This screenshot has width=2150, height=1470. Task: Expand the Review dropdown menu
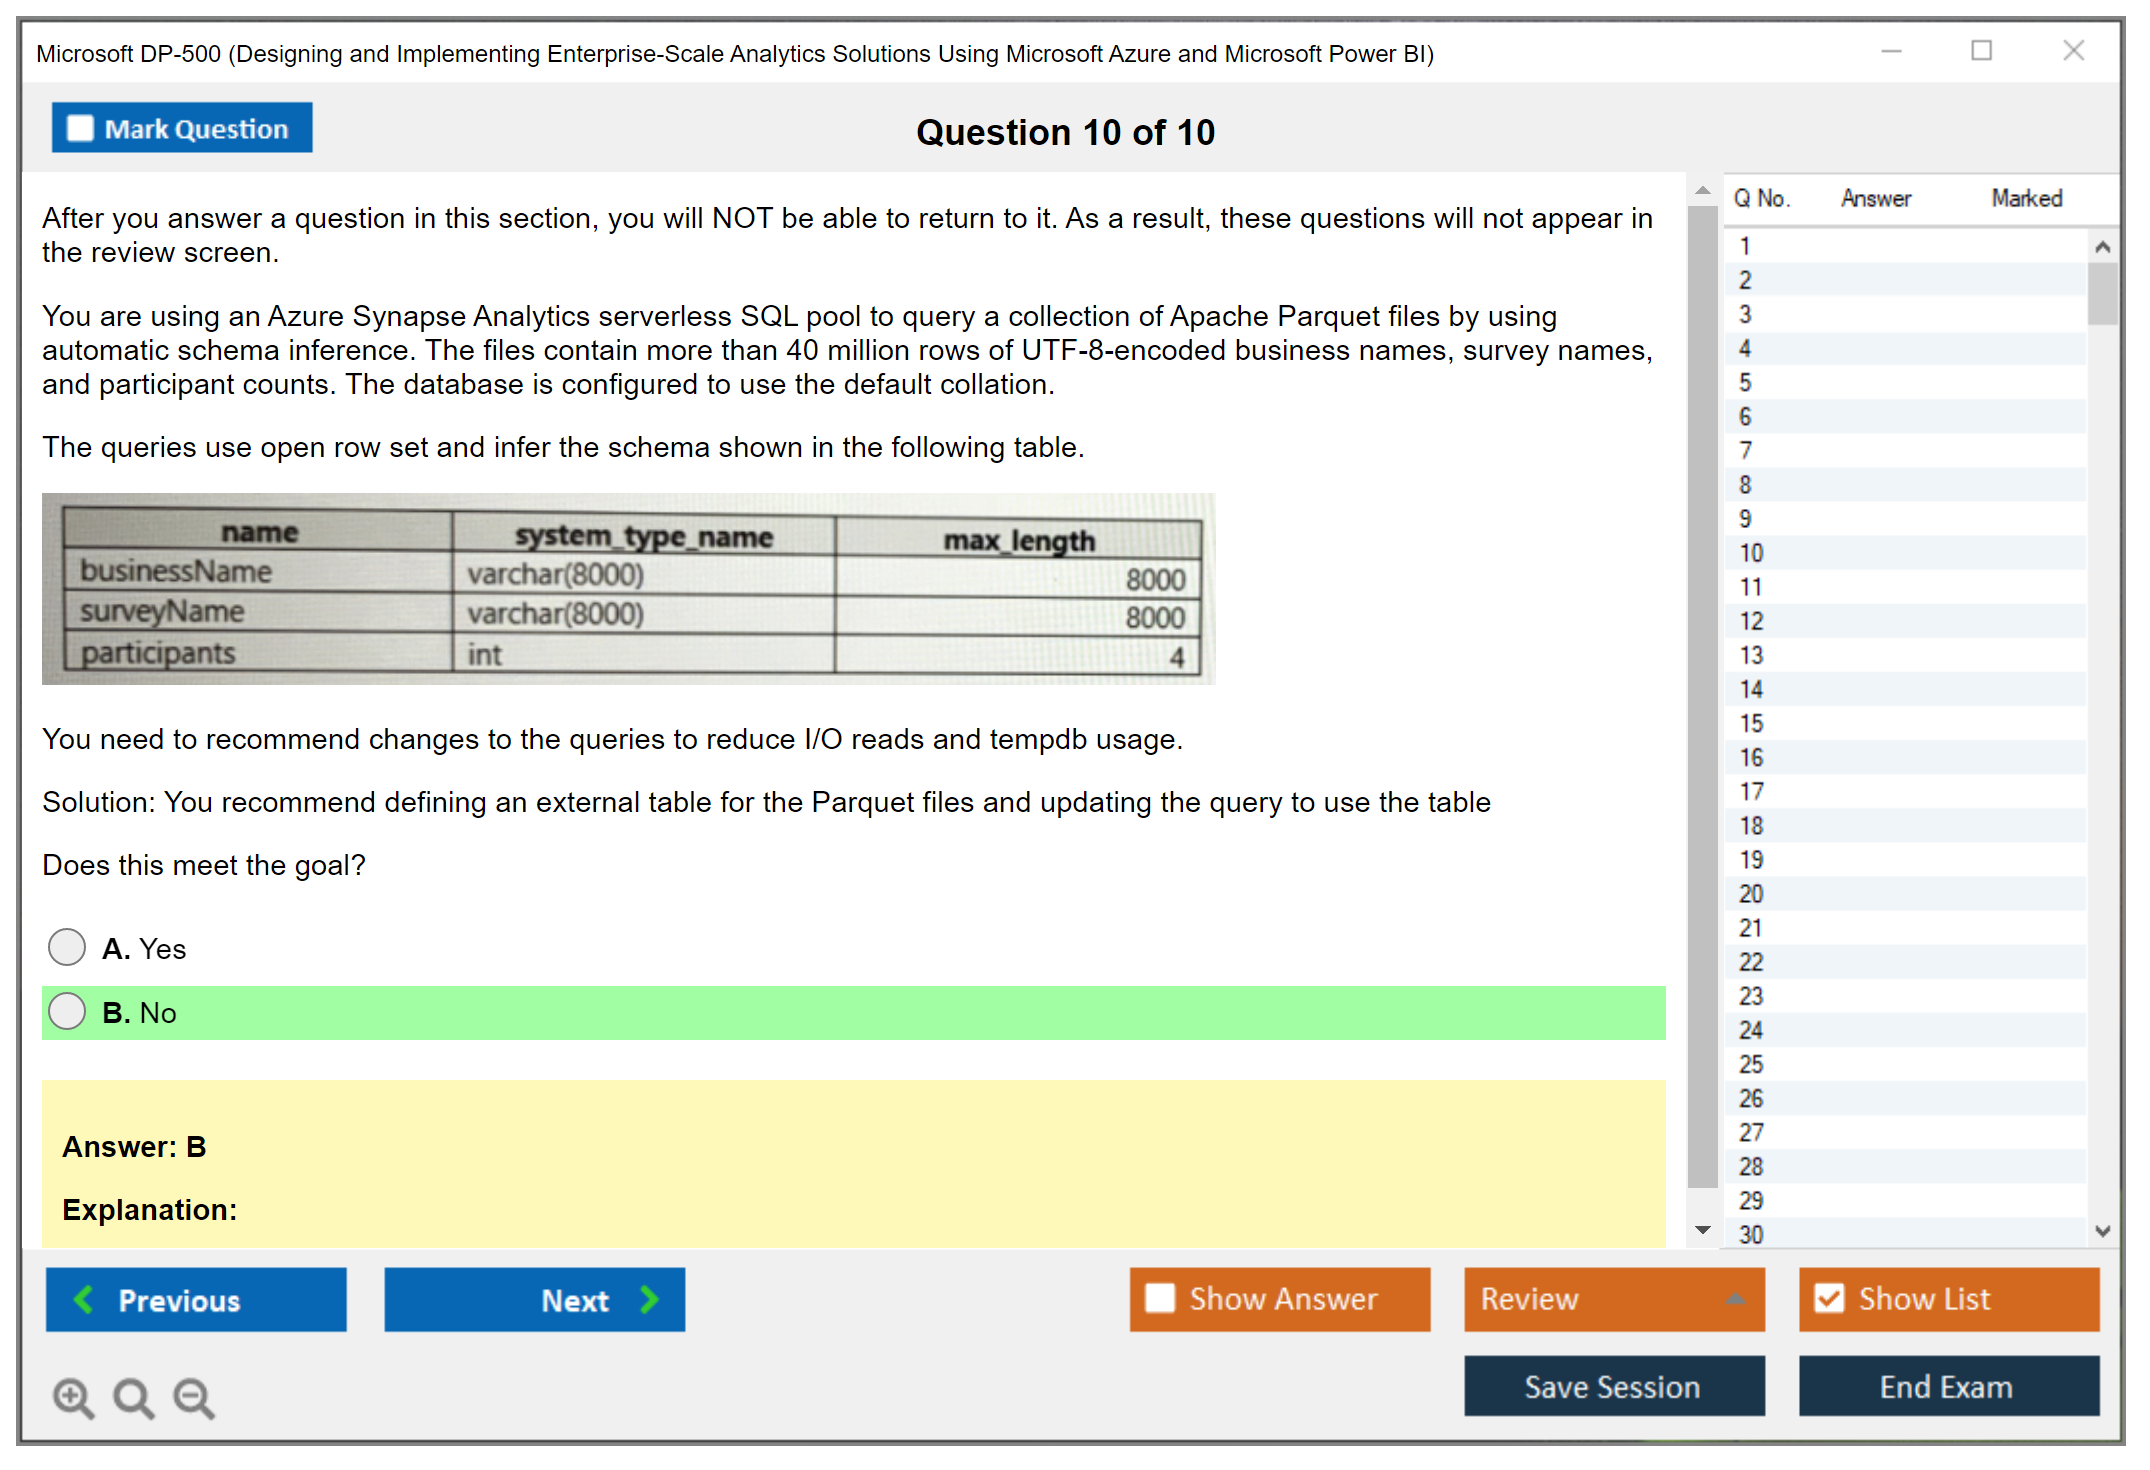click(1735, 1299)
